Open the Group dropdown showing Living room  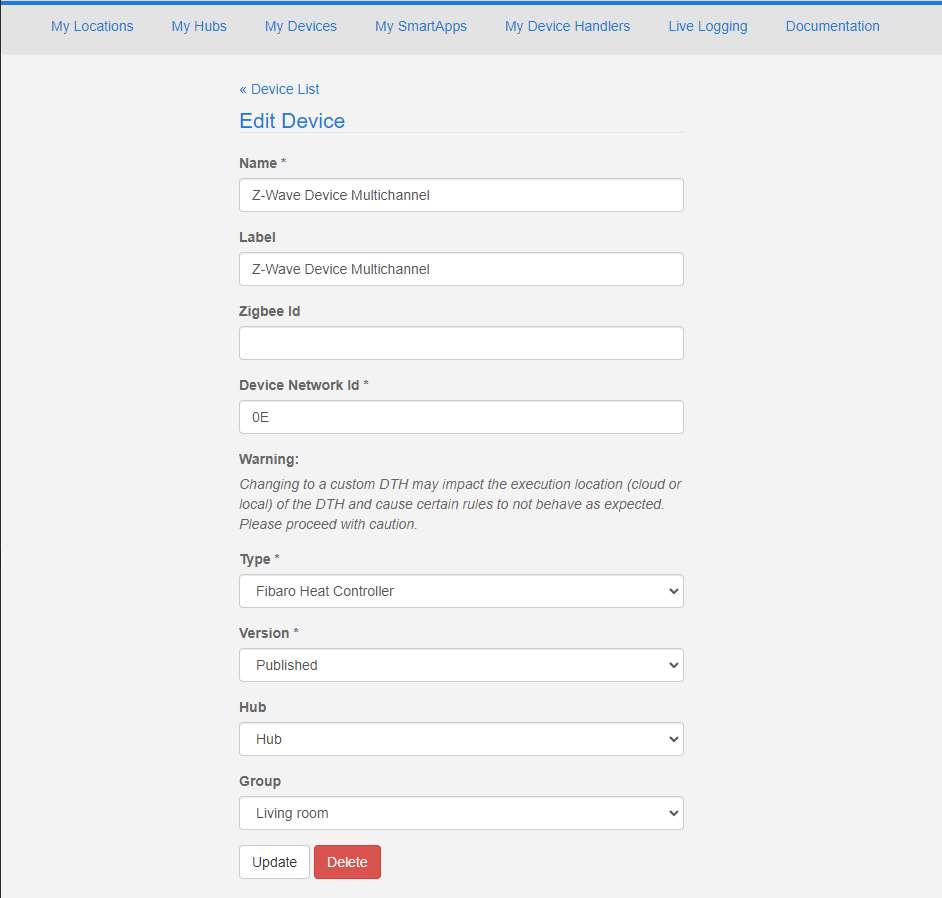(x=461, y=813)
